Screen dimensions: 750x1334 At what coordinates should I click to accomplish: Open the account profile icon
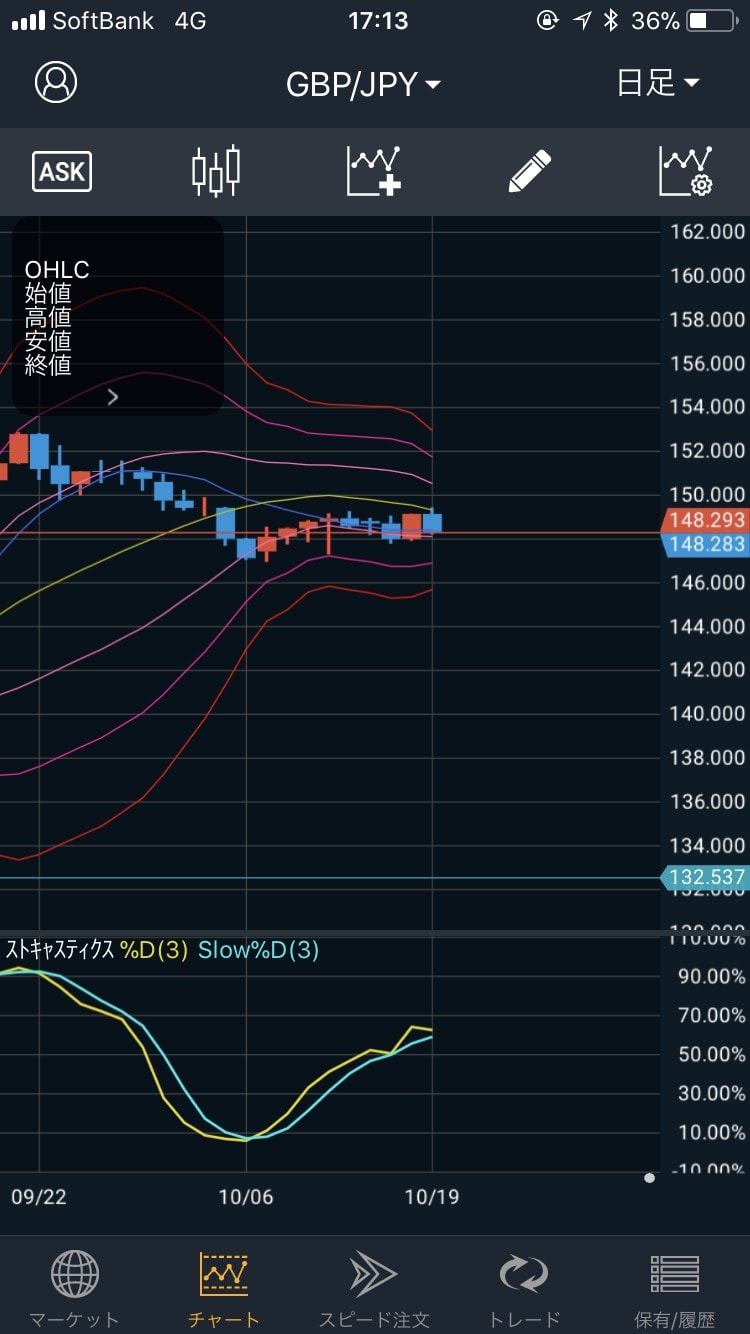coord(56,82)
